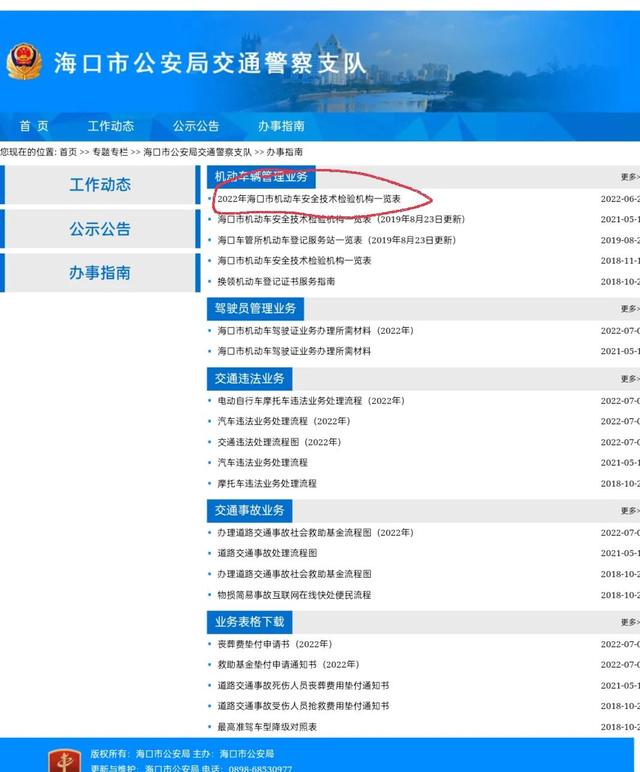Open 首页 in the navigation bar
The image size is (640, 772).
coord(34,127)
